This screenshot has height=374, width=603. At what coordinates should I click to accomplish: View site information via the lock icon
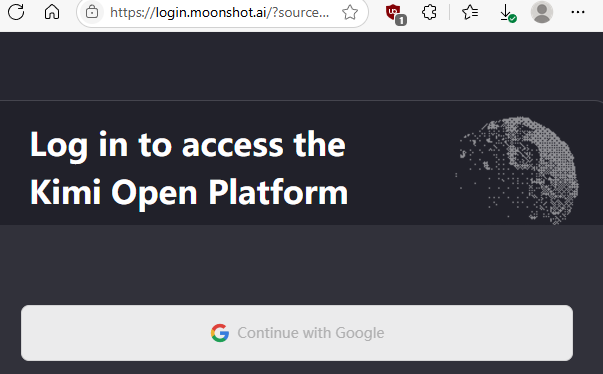coord(92,12)
